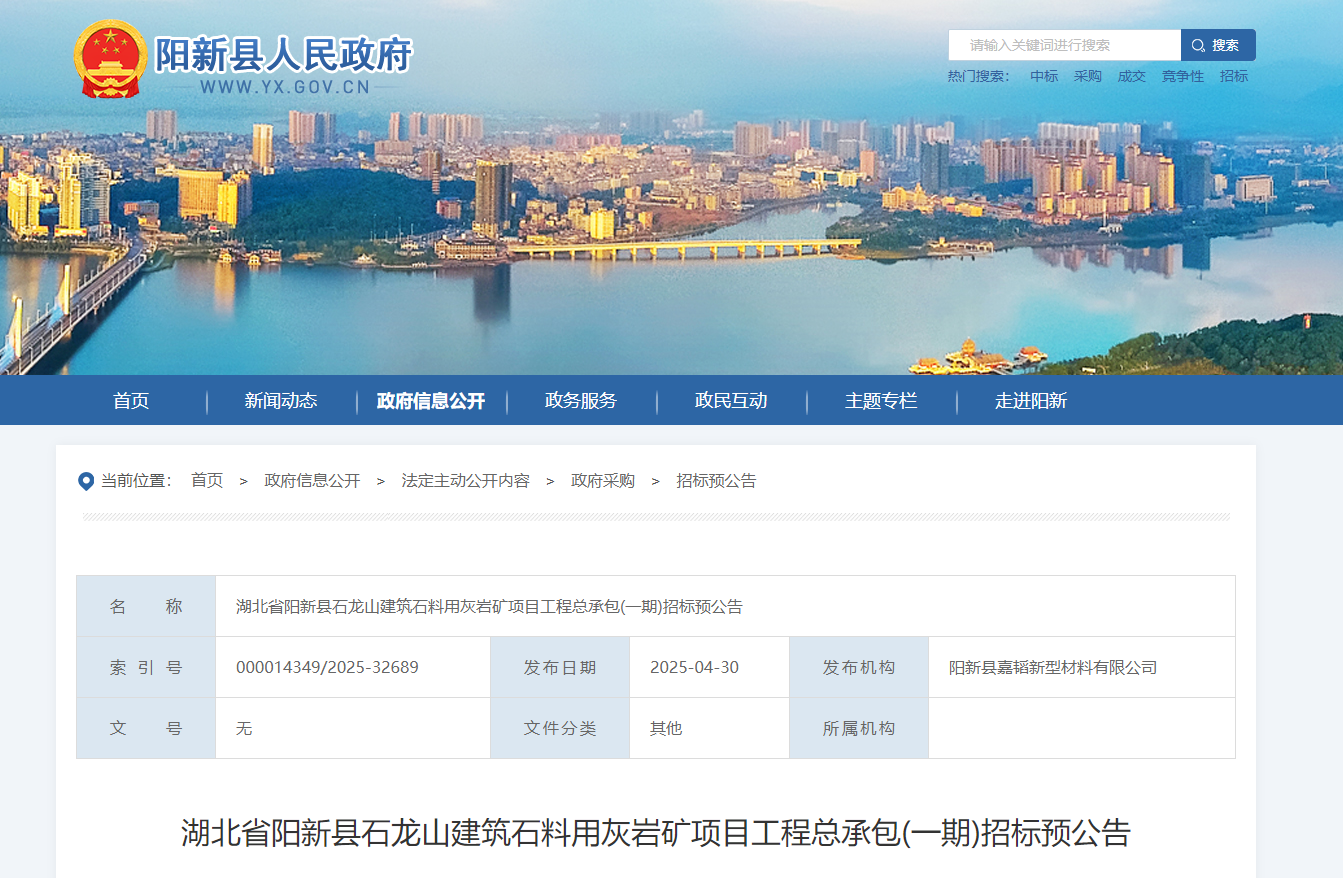Click the hot search keyword 采购
1343x878 pixels.
coord(1088,76)
